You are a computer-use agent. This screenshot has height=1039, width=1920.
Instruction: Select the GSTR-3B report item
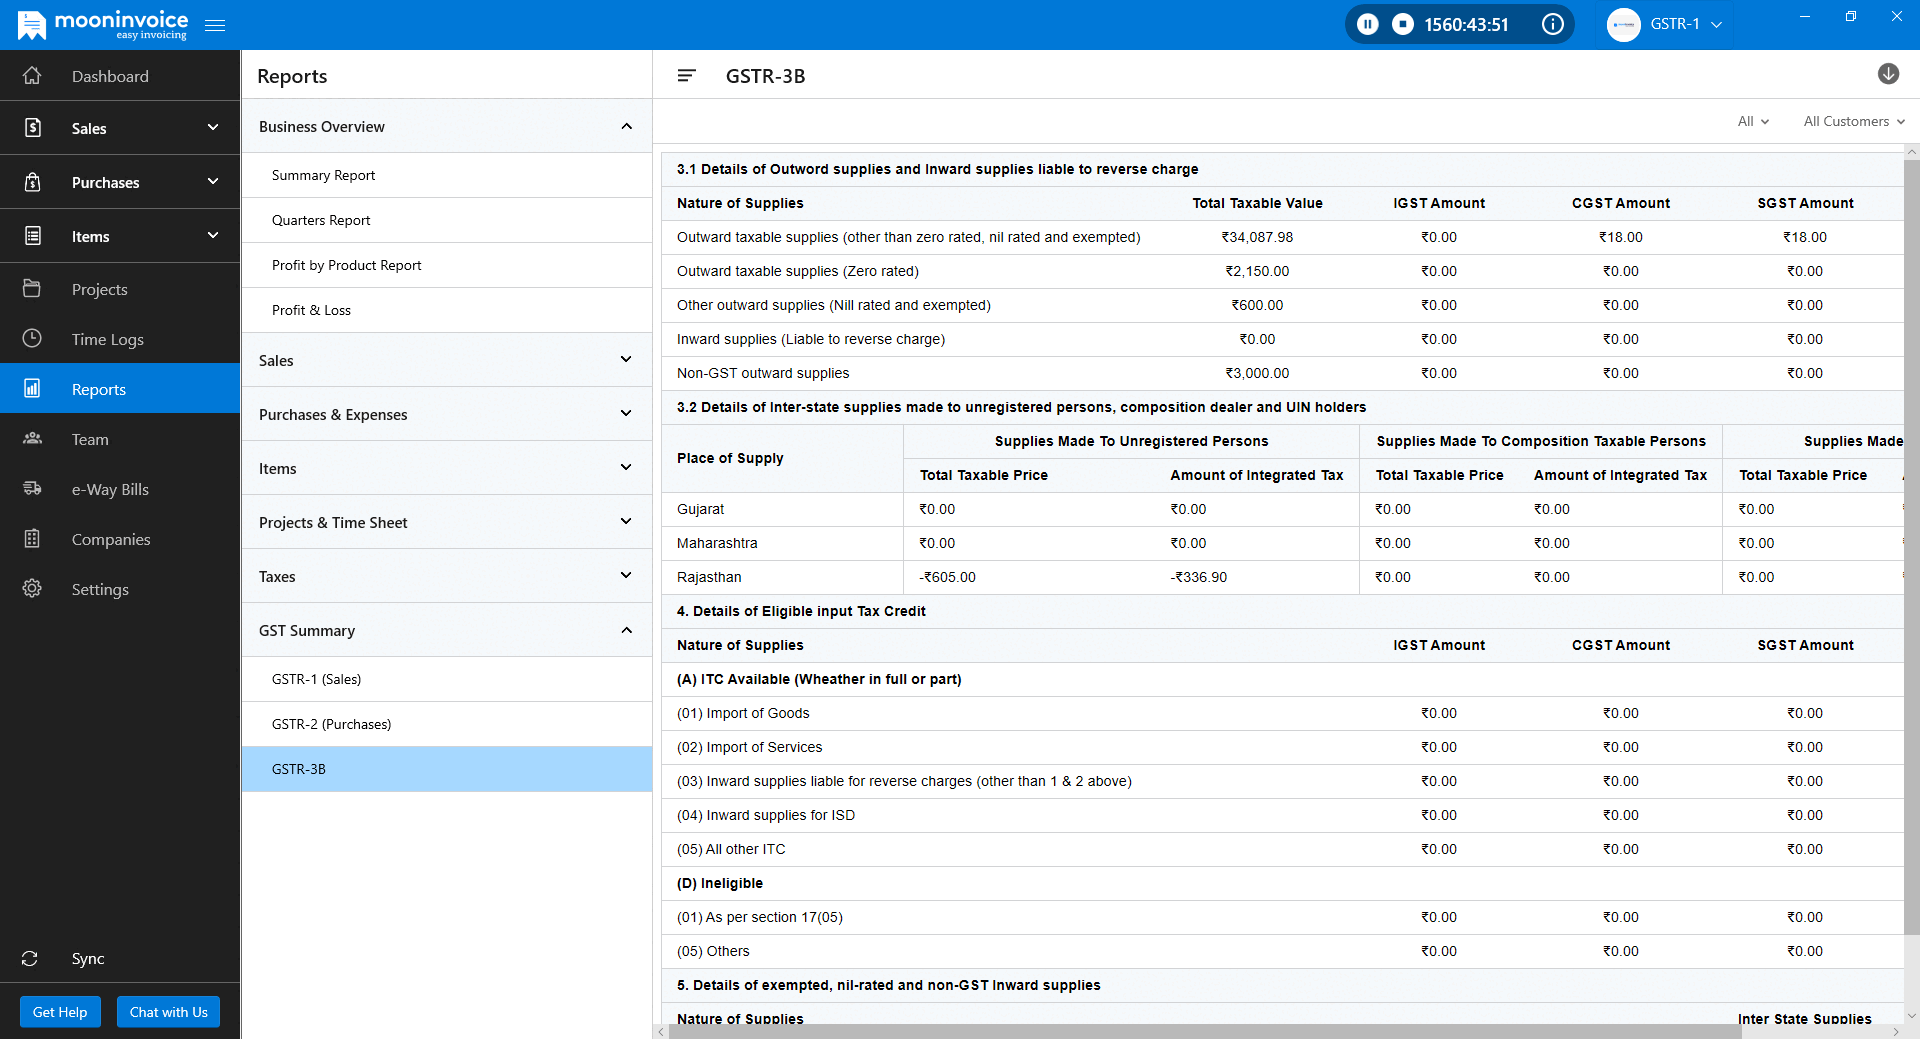tap(446, 769)
